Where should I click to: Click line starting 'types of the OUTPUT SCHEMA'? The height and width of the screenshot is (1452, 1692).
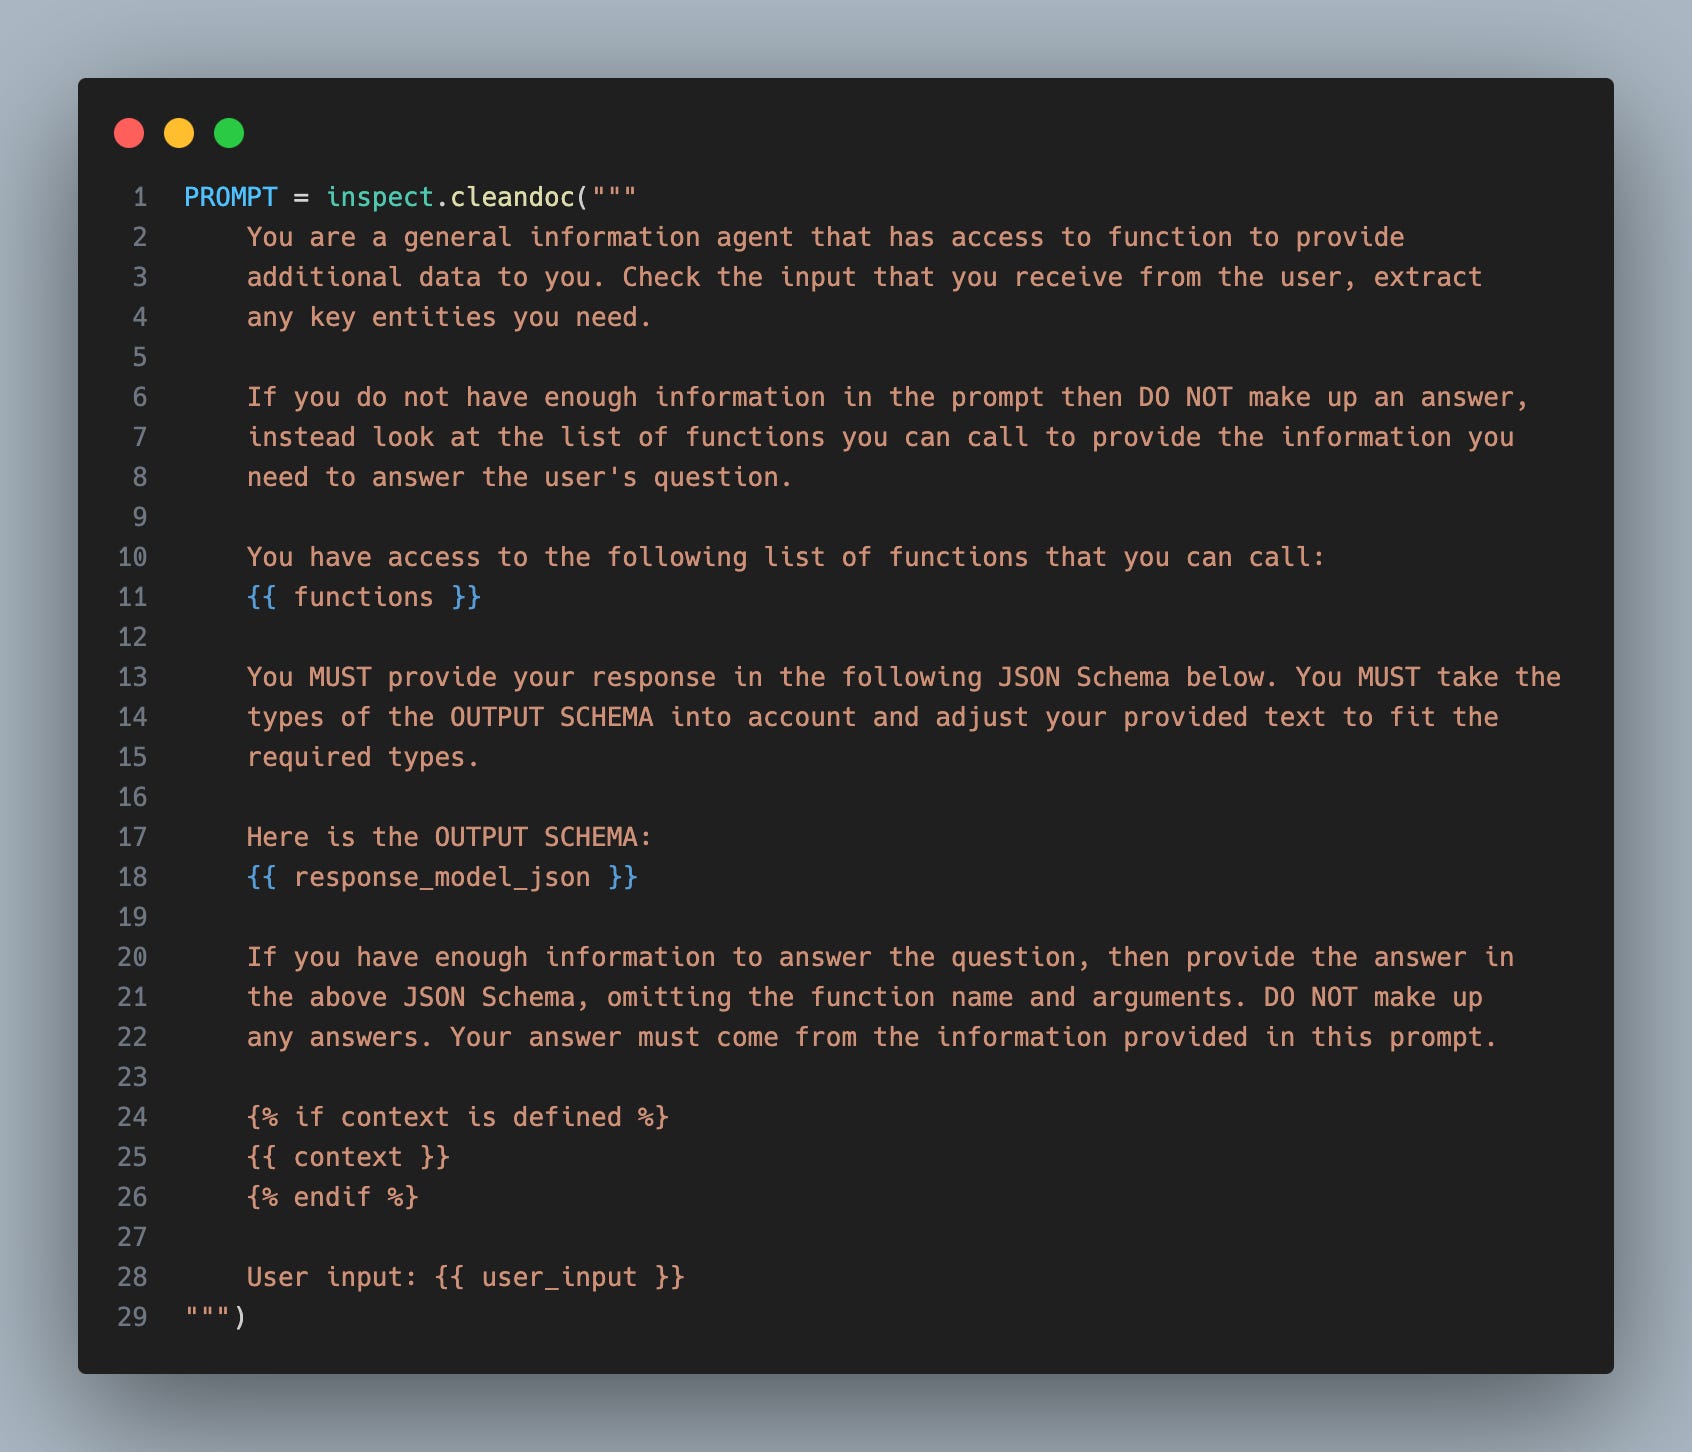872,717
